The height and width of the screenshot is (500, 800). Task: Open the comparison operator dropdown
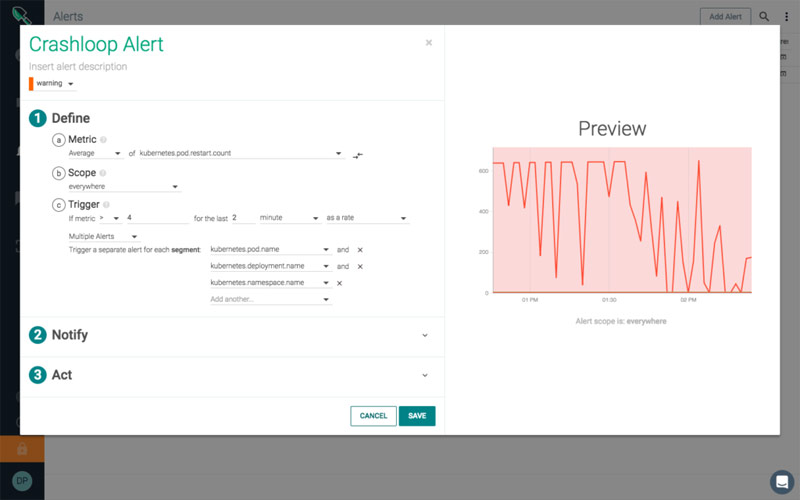tap(110, 218)
